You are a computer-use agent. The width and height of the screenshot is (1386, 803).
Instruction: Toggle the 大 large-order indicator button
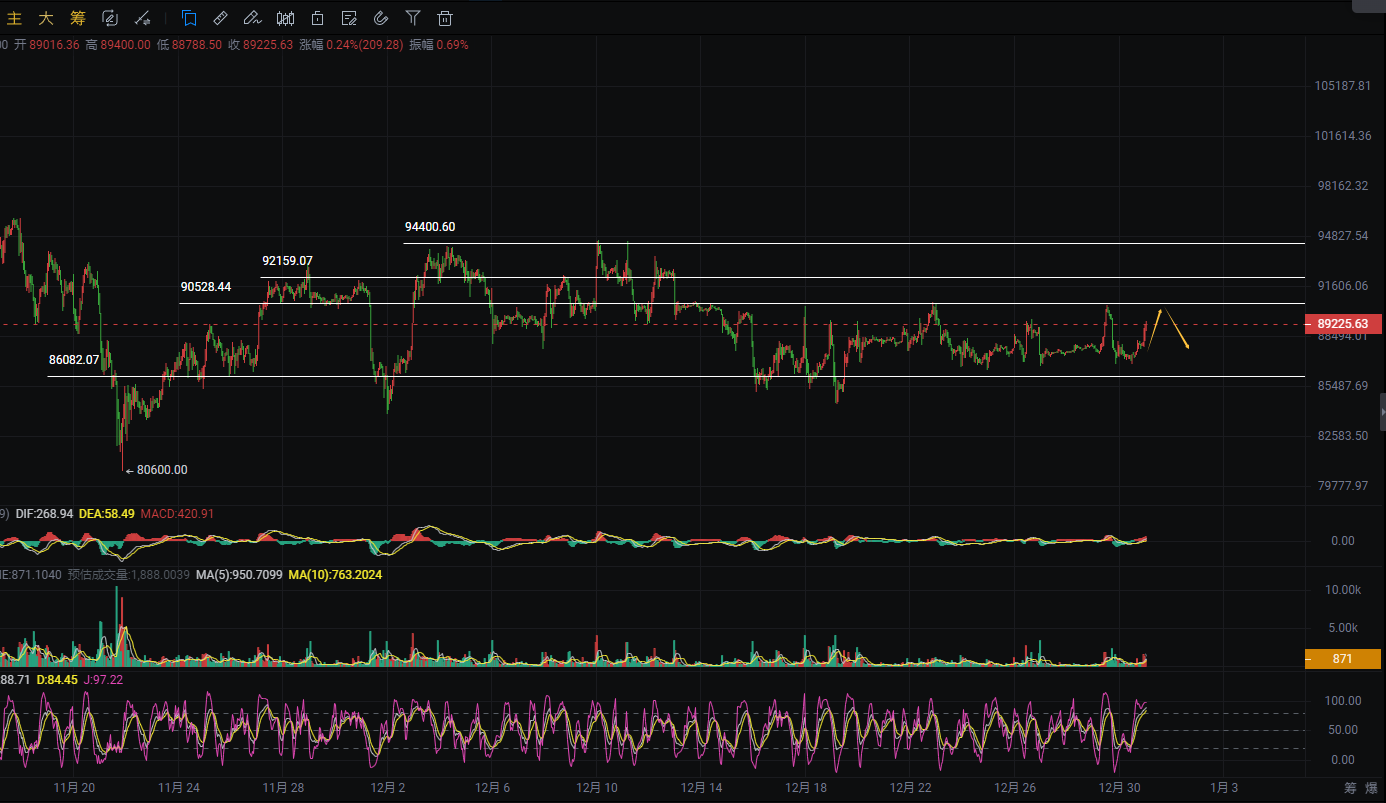click(x=46, y=18)
